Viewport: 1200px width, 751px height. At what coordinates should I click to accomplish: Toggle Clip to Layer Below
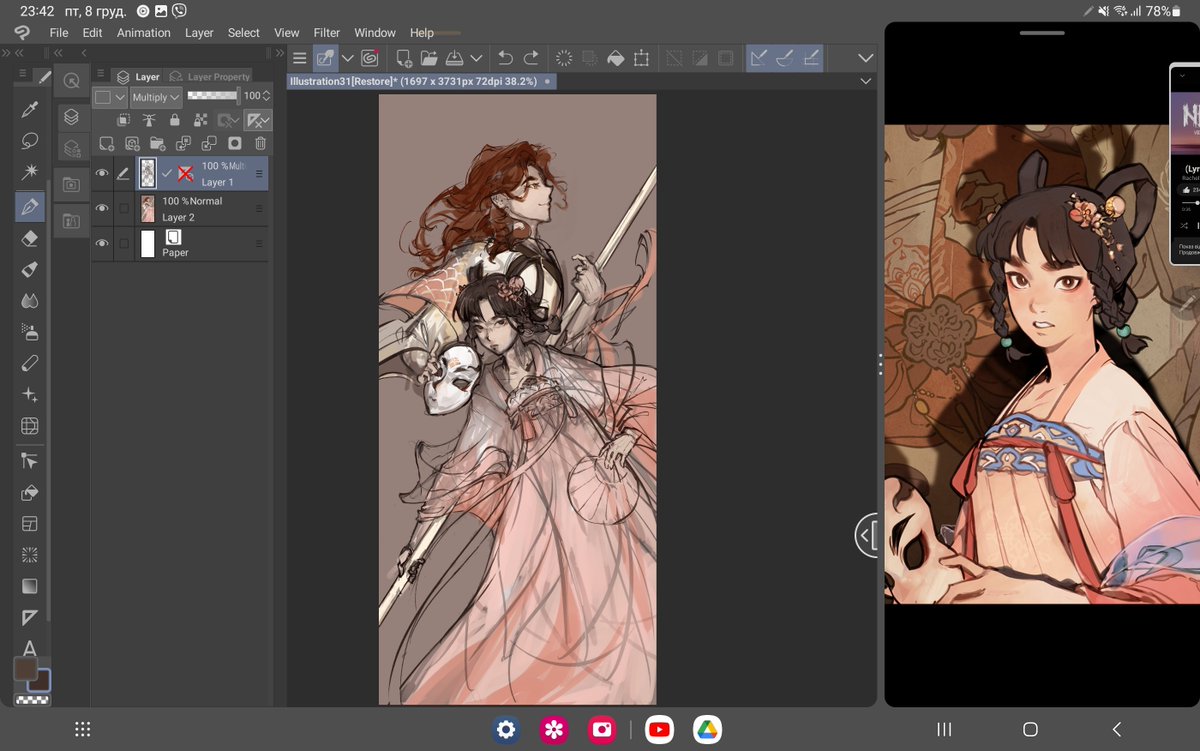click(125, 120)
